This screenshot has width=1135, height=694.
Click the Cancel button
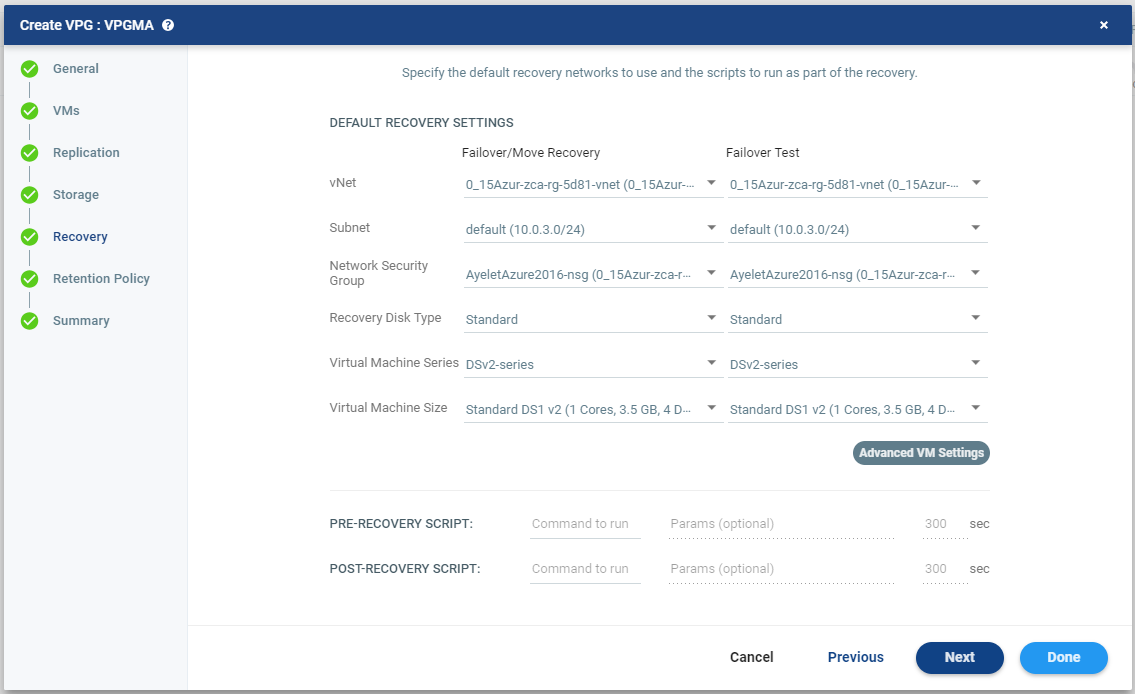751,657
